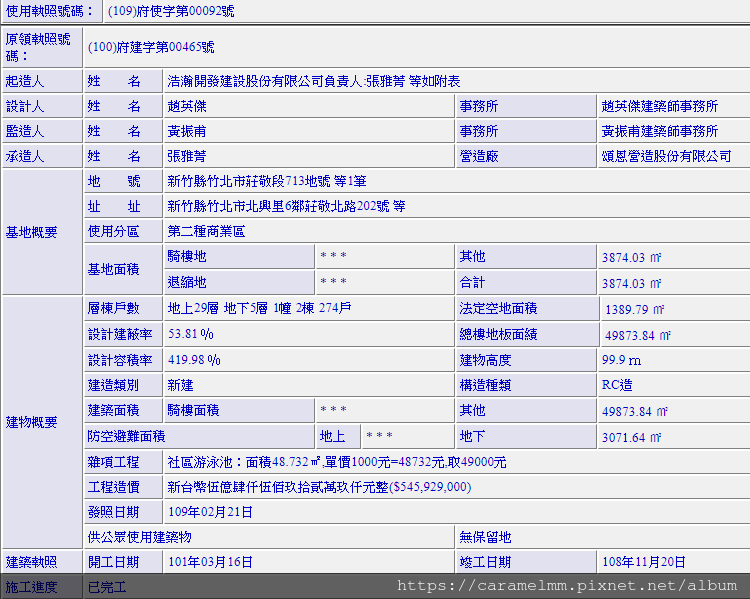This screenshot has width=750, height=599.
Task: Select coverage ratio 53.81 %
Action: tap(190, 334)
